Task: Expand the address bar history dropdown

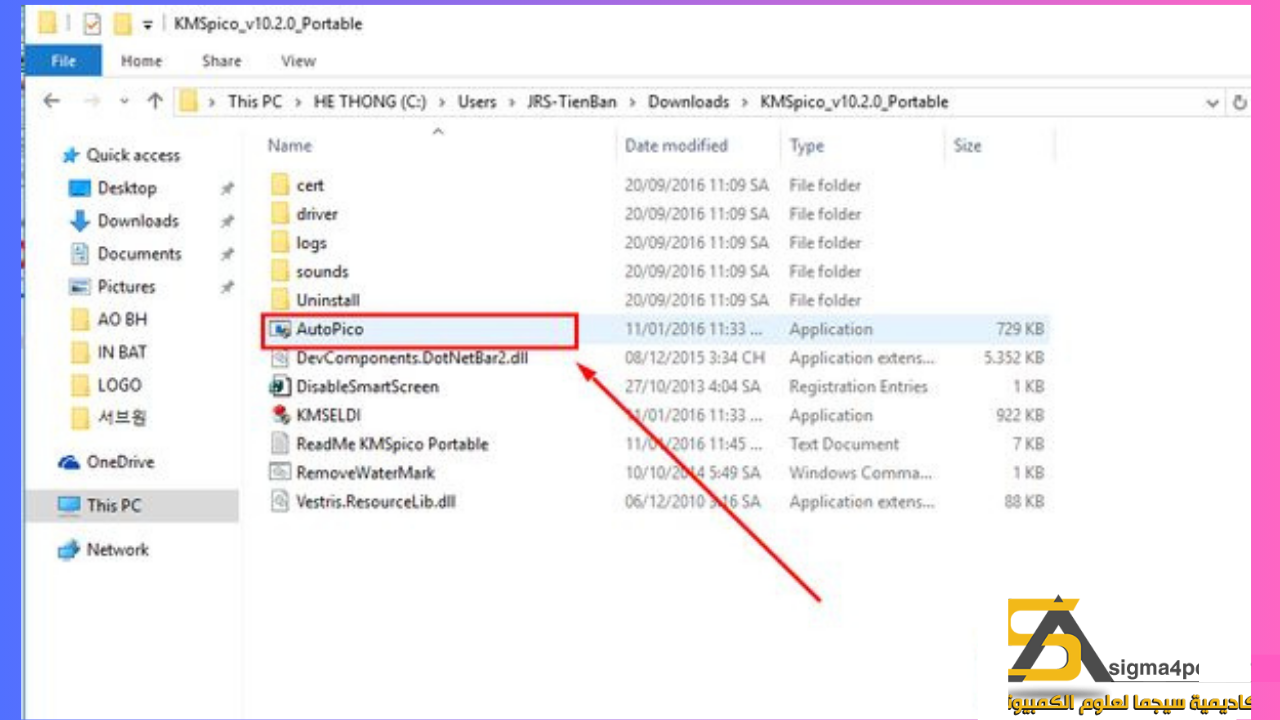Action: tap(1213, 103)
